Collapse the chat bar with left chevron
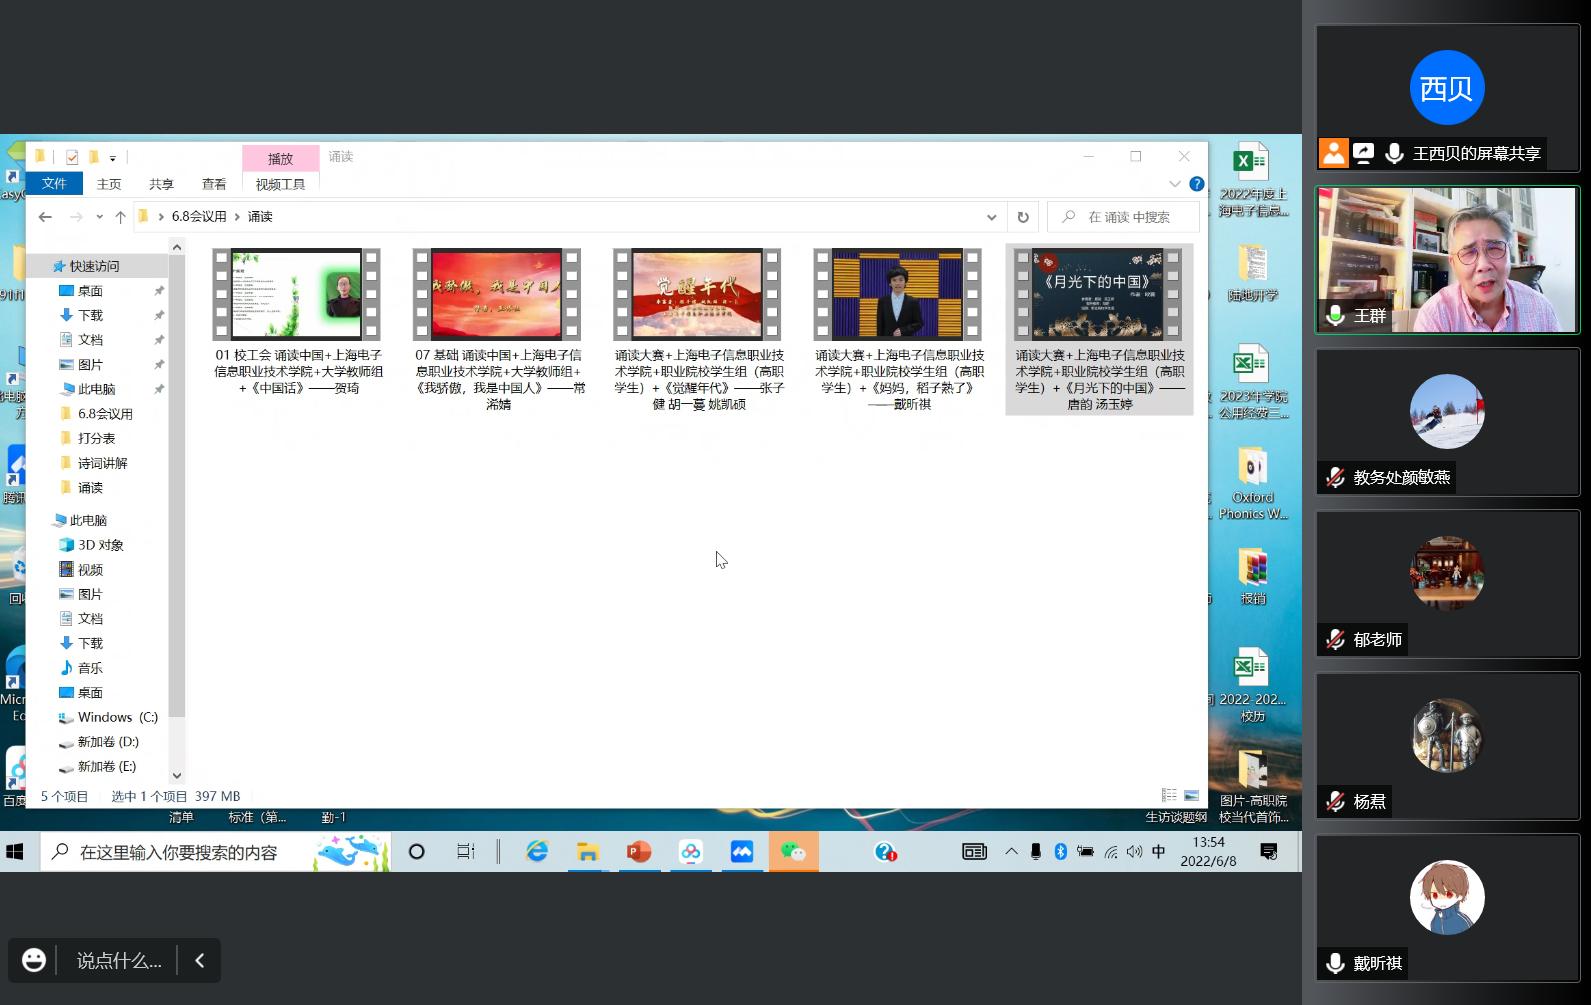Viewport: 1591px width, 1005px height. pos(199,960)
